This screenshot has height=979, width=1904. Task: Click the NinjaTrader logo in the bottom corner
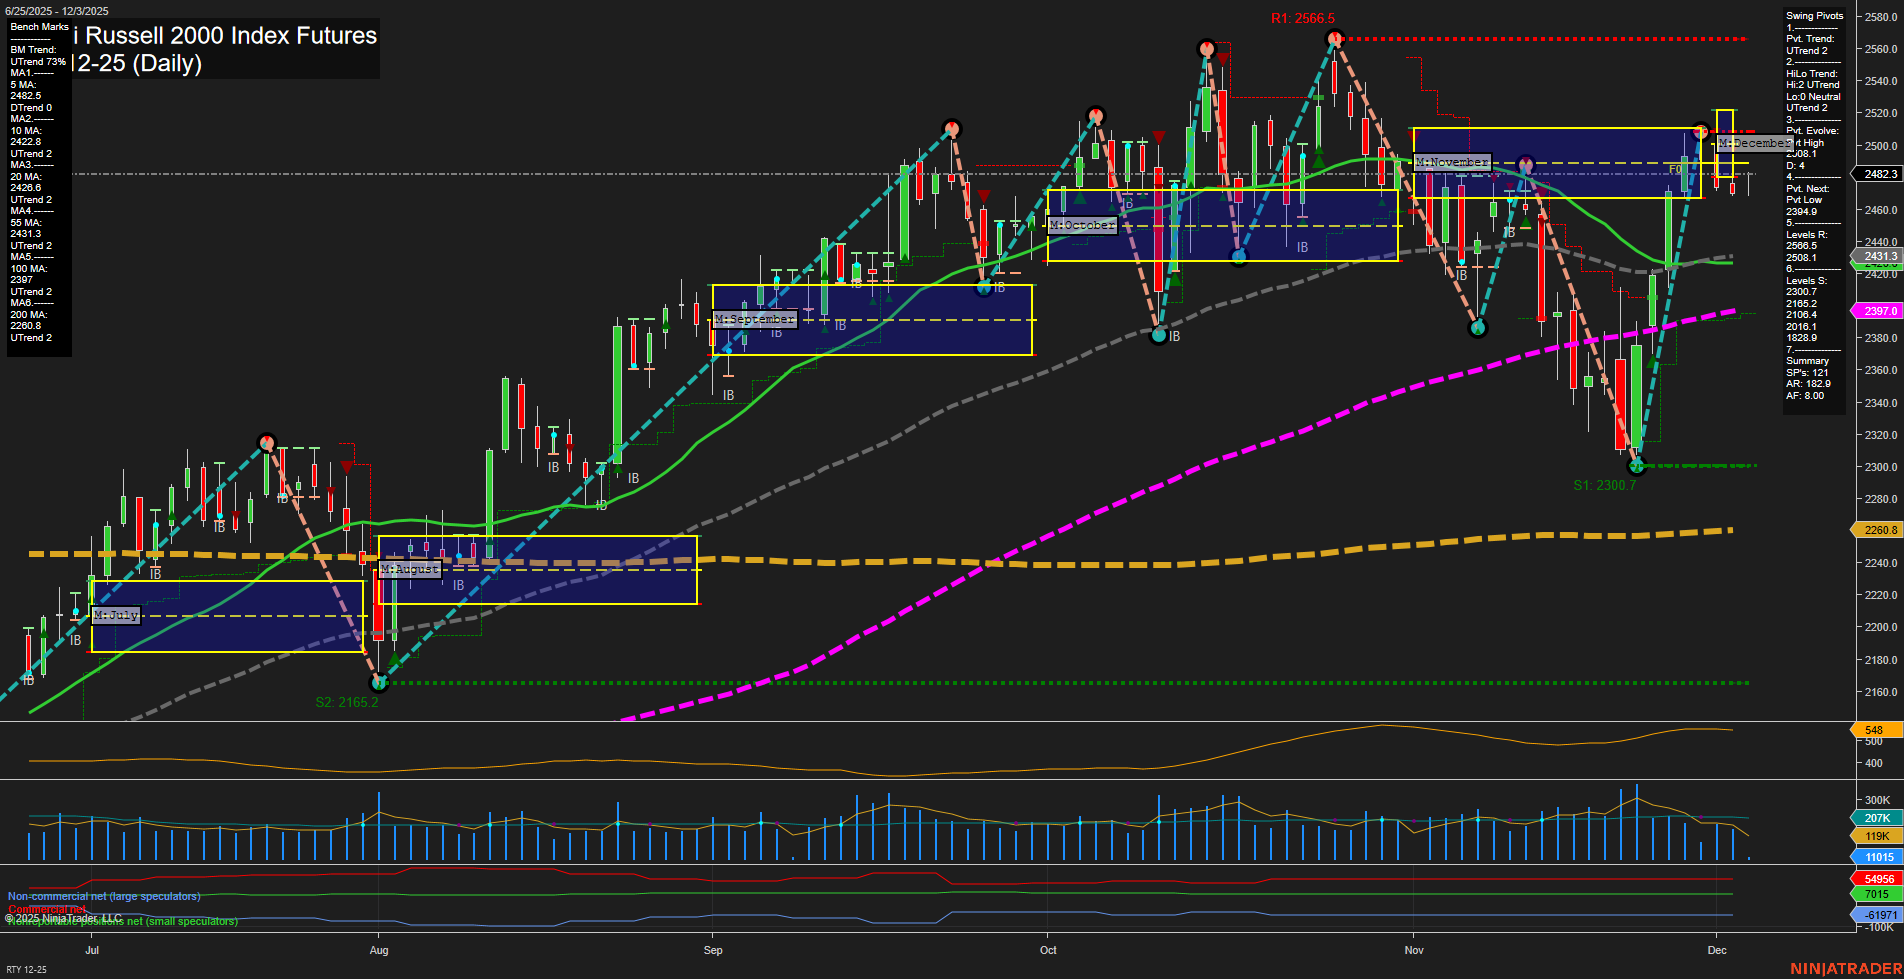[x=1845, y=968]
